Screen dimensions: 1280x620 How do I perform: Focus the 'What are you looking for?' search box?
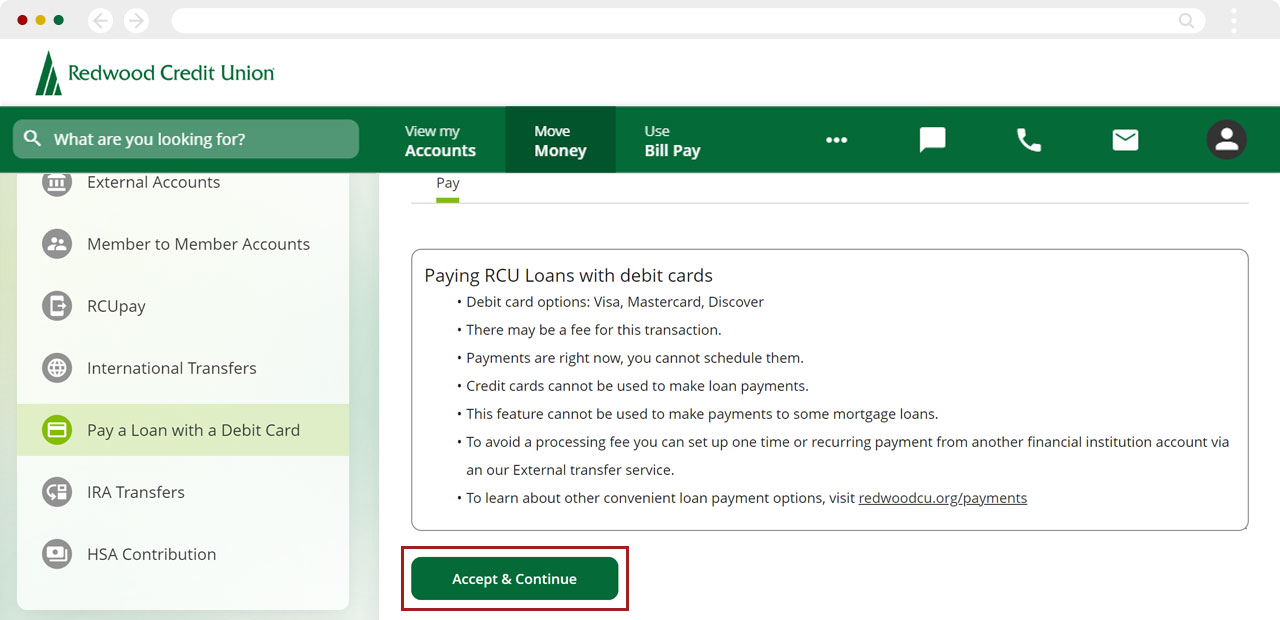pos(186,139)
